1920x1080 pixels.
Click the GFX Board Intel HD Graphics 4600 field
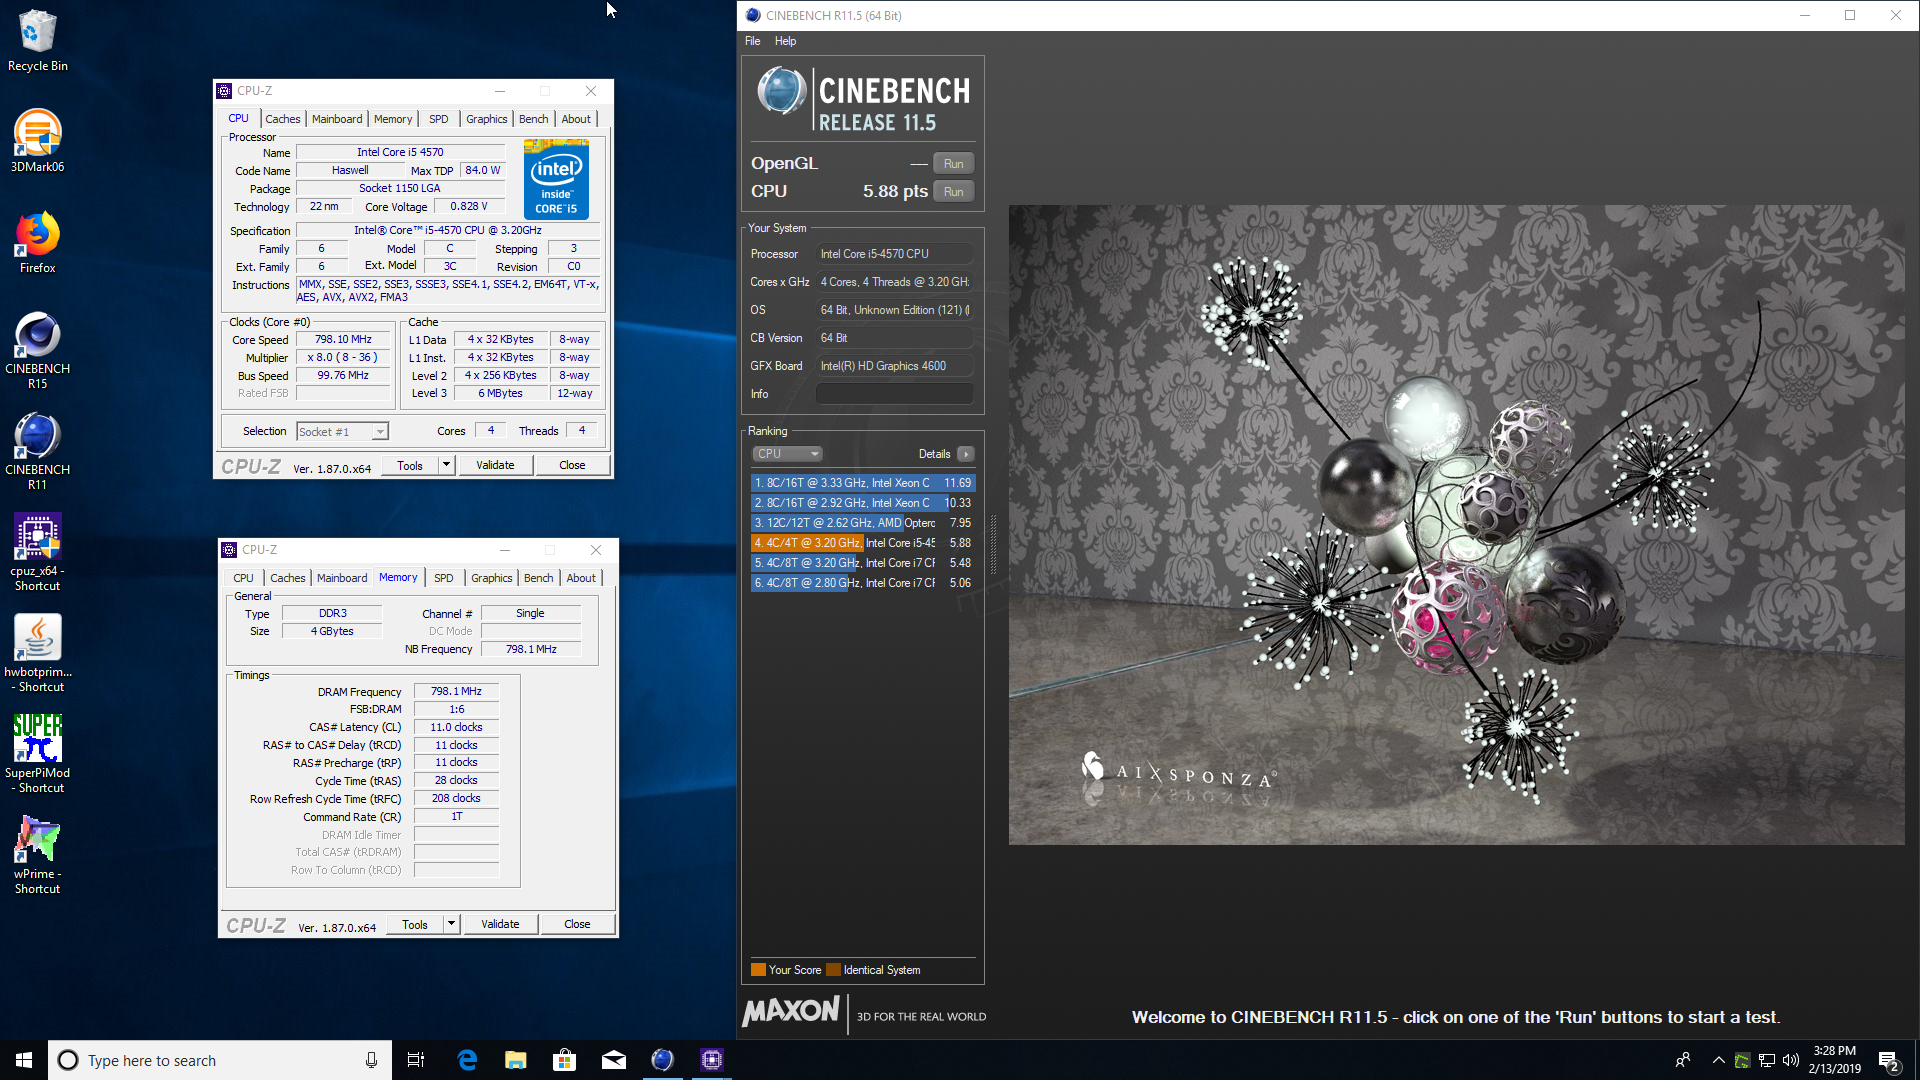pos(894,366)
